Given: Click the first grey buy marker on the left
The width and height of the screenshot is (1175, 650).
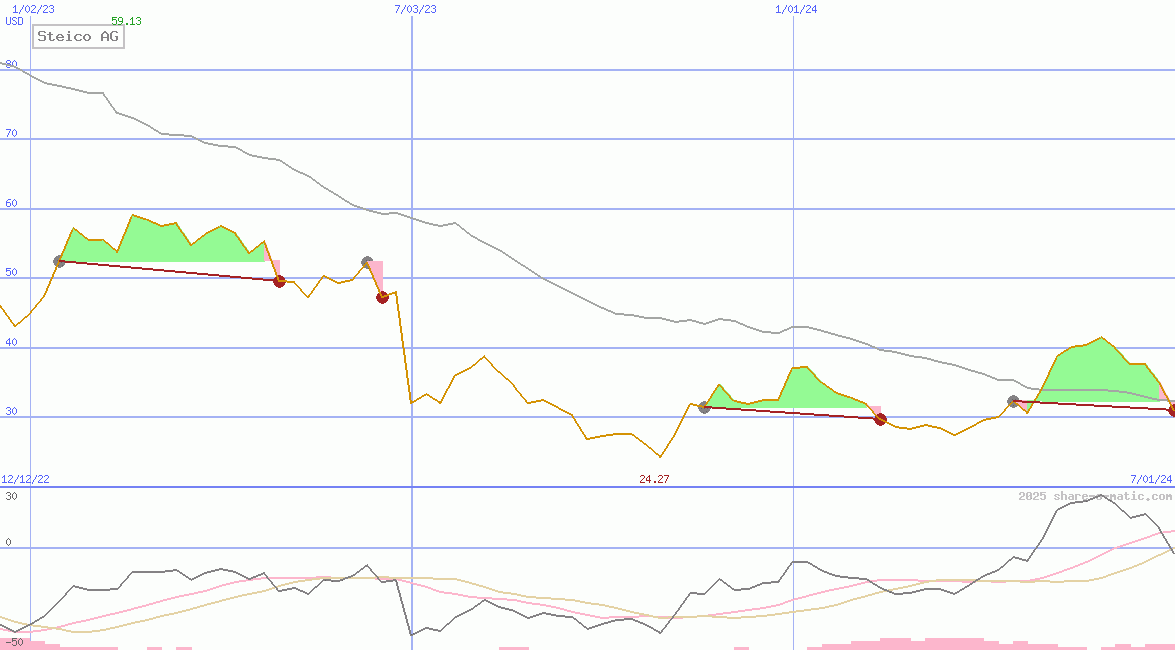Looking at the screenshot, I should (59, 261).
